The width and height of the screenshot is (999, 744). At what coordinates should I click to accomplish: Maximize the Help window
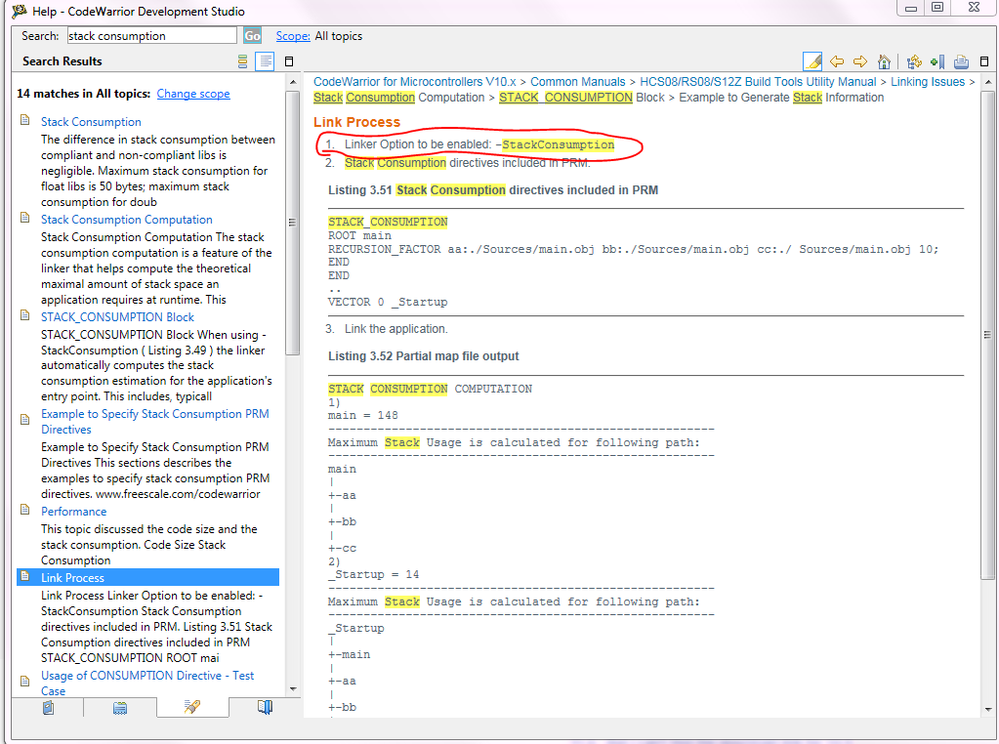[937, 7]
